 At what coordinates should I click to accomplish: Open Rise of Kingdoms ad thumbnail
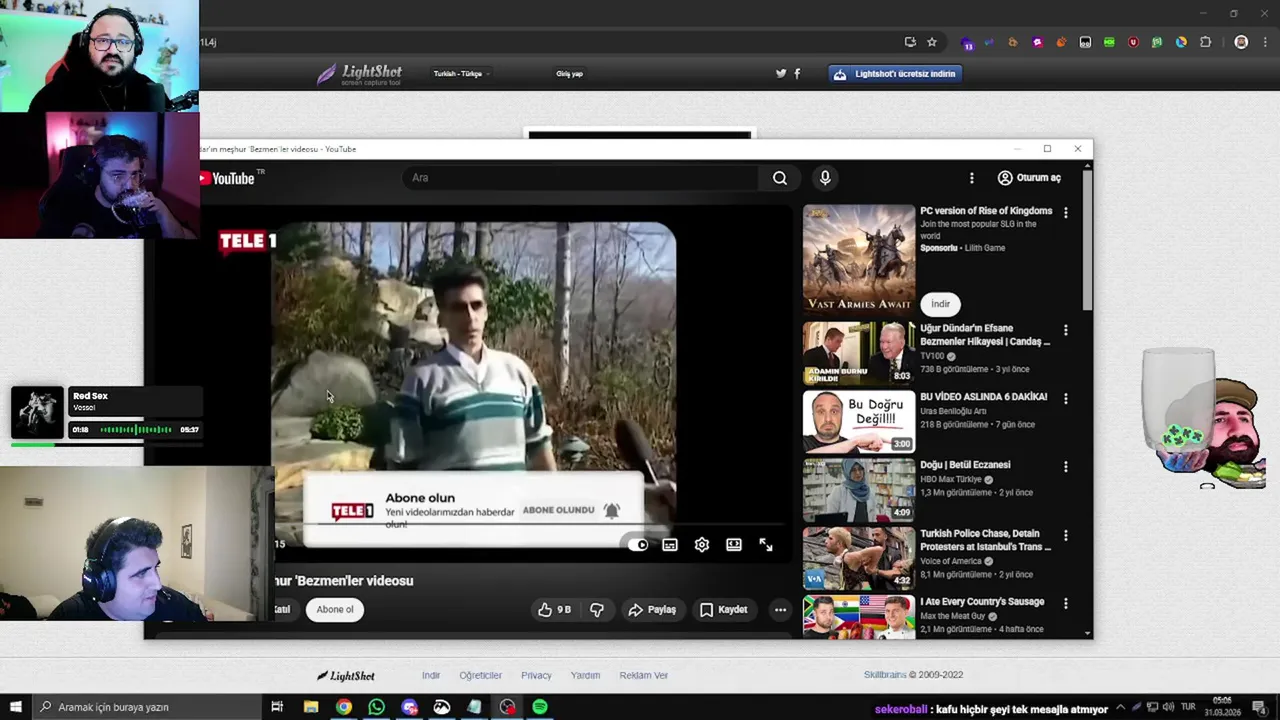click(x=859, y=260)
